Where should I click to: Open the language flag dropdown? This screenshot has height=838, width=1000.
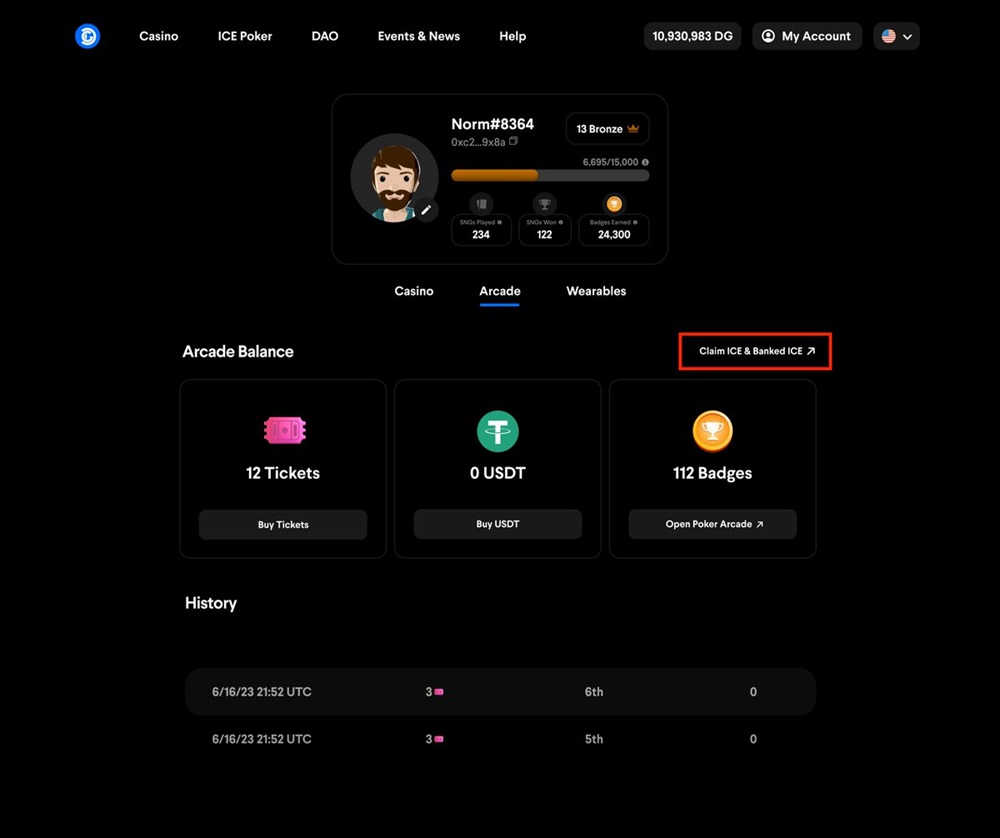coord(896,36)
